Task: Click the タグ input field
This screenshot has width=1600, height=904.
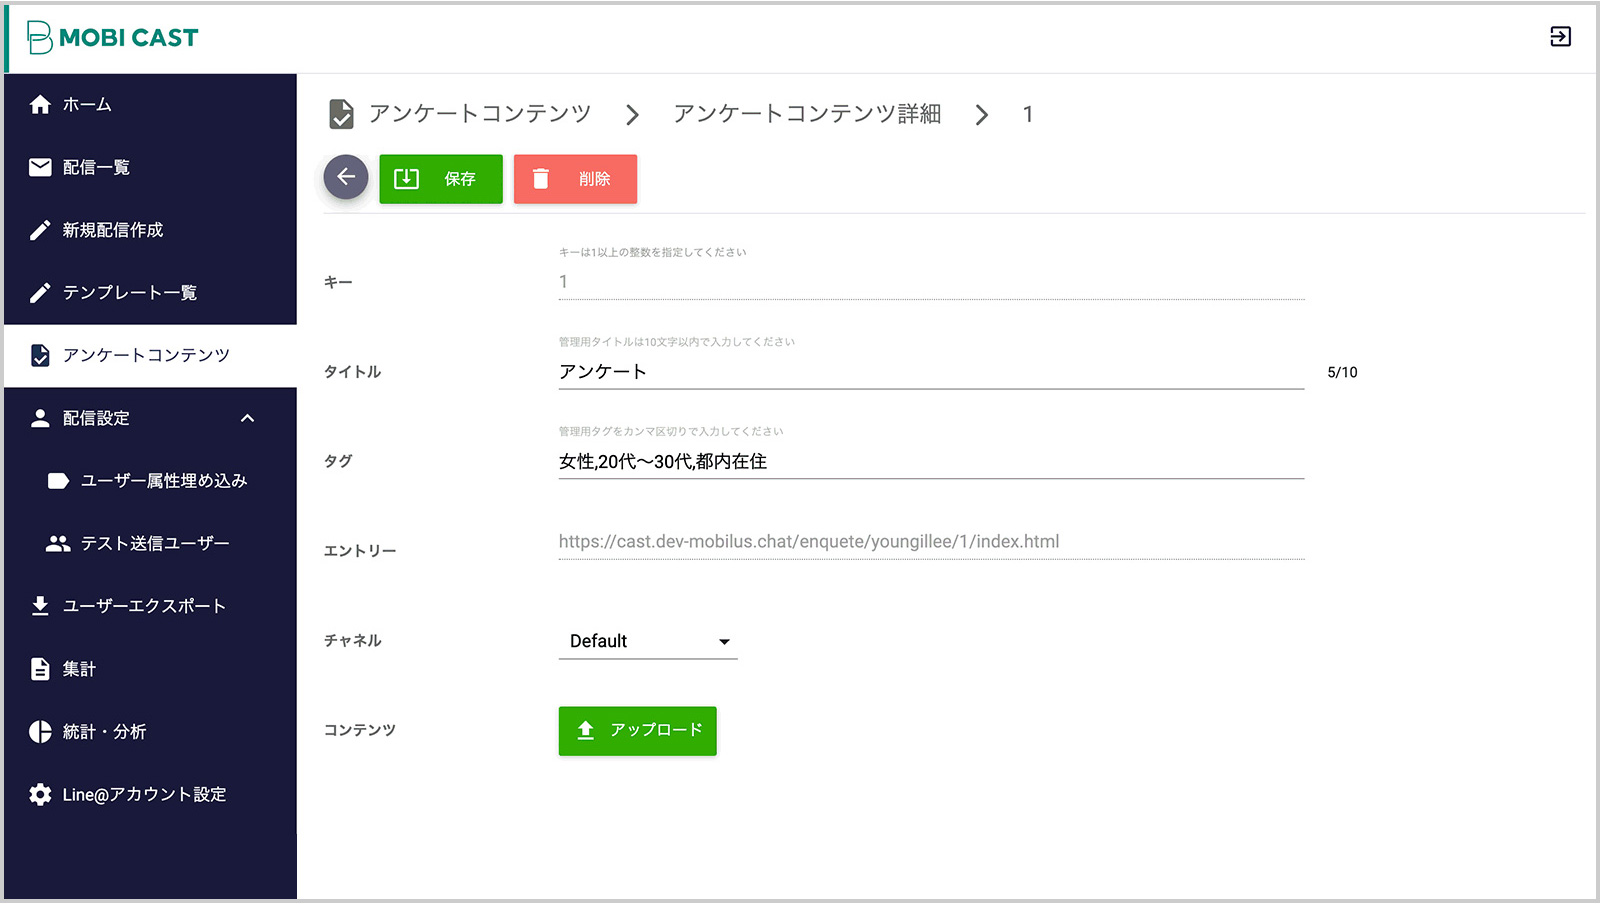Action: click(x=931, y=462)
